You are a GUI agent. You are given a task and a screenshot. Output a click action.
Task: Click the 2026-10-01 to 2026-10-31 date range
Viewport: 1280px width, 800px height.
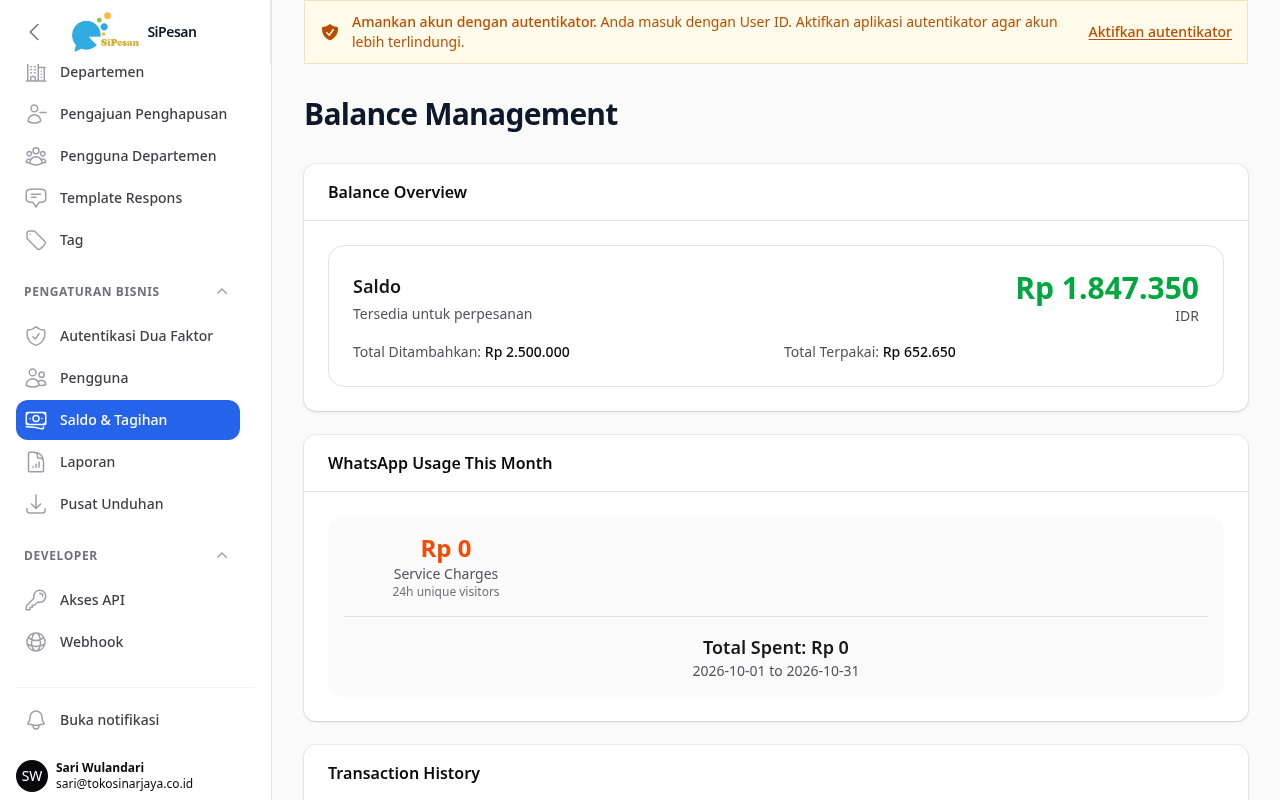click(x=776, y=671)
